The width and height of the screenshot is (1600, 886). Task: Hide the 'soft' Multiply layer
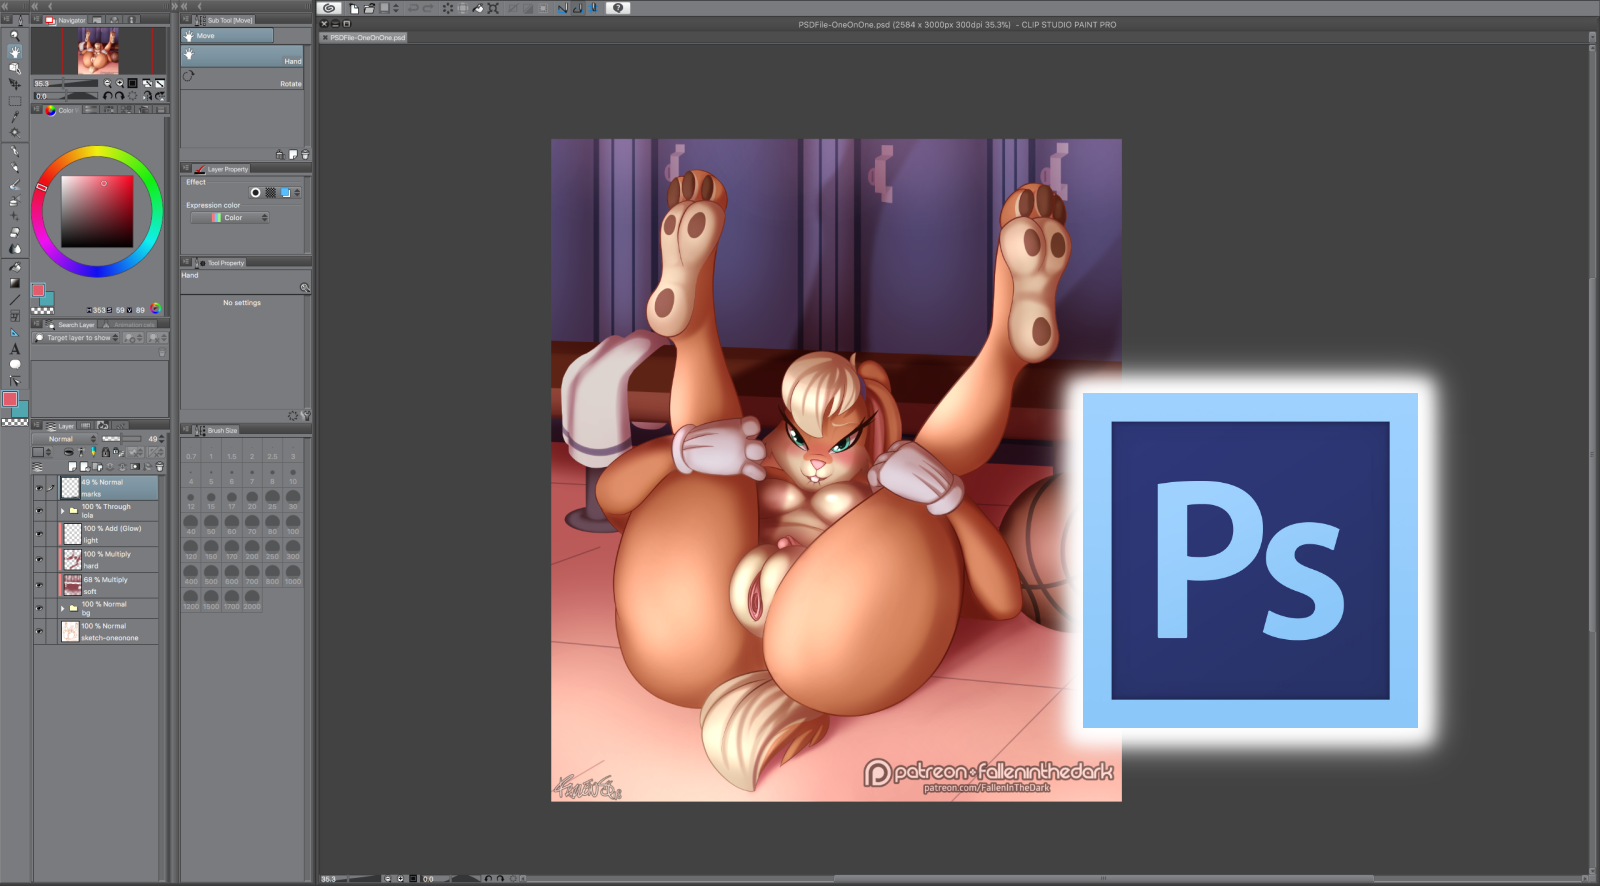39,585
